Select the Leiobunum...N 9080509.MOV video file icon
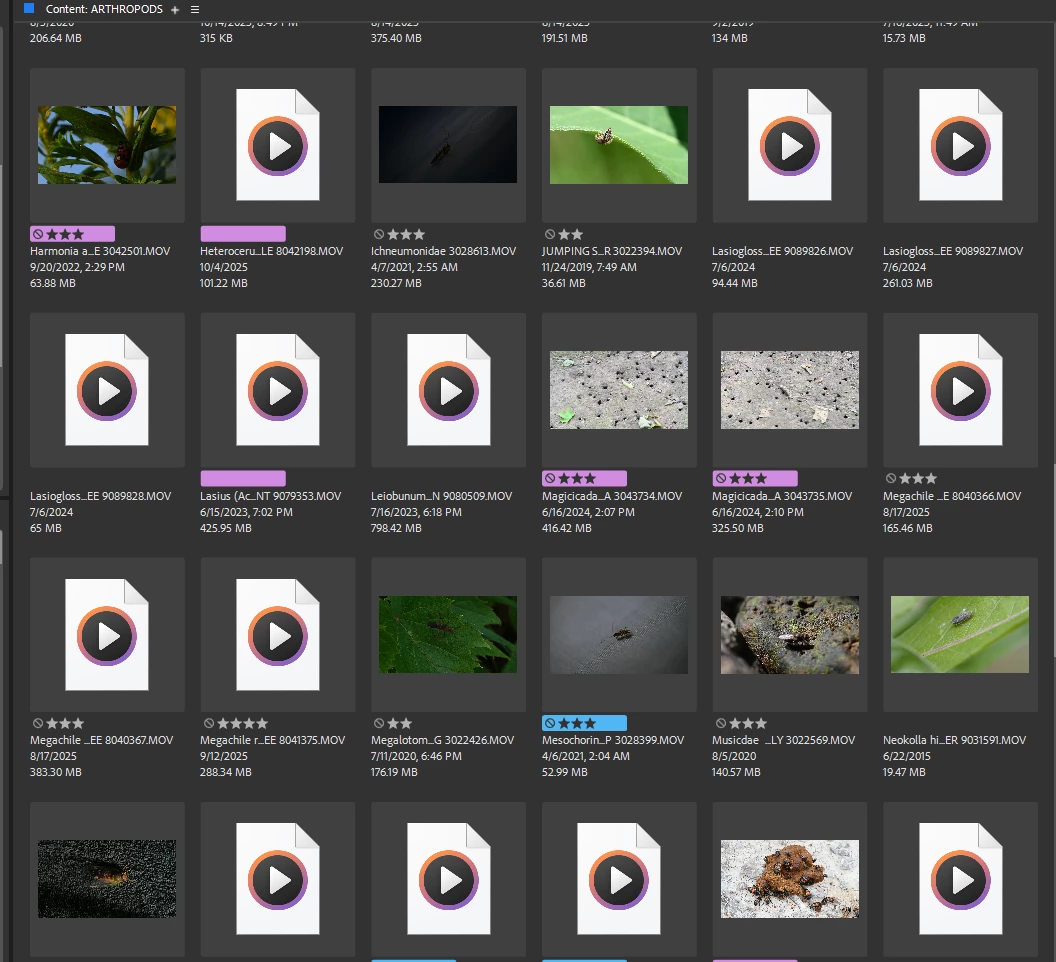The image size is (1056, 962). pos(449,389)
